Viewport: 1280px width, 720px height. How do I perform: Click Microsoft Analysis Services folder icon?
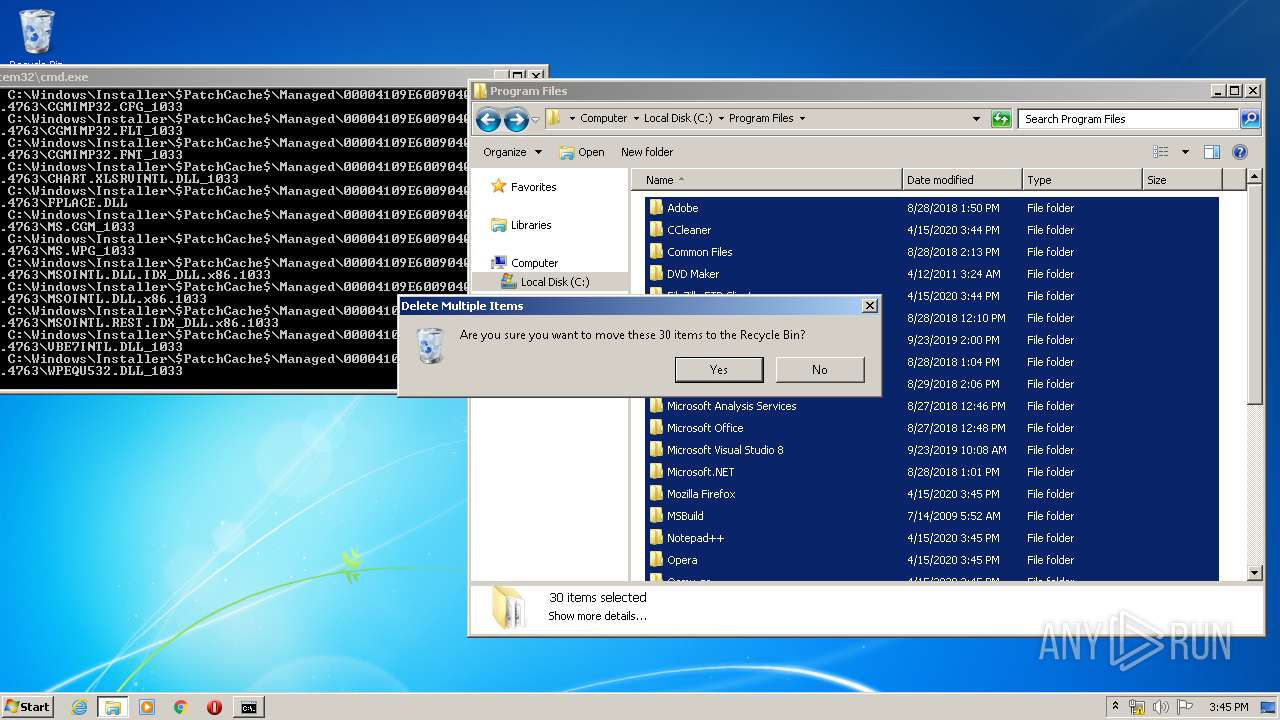tap(656, 406)
